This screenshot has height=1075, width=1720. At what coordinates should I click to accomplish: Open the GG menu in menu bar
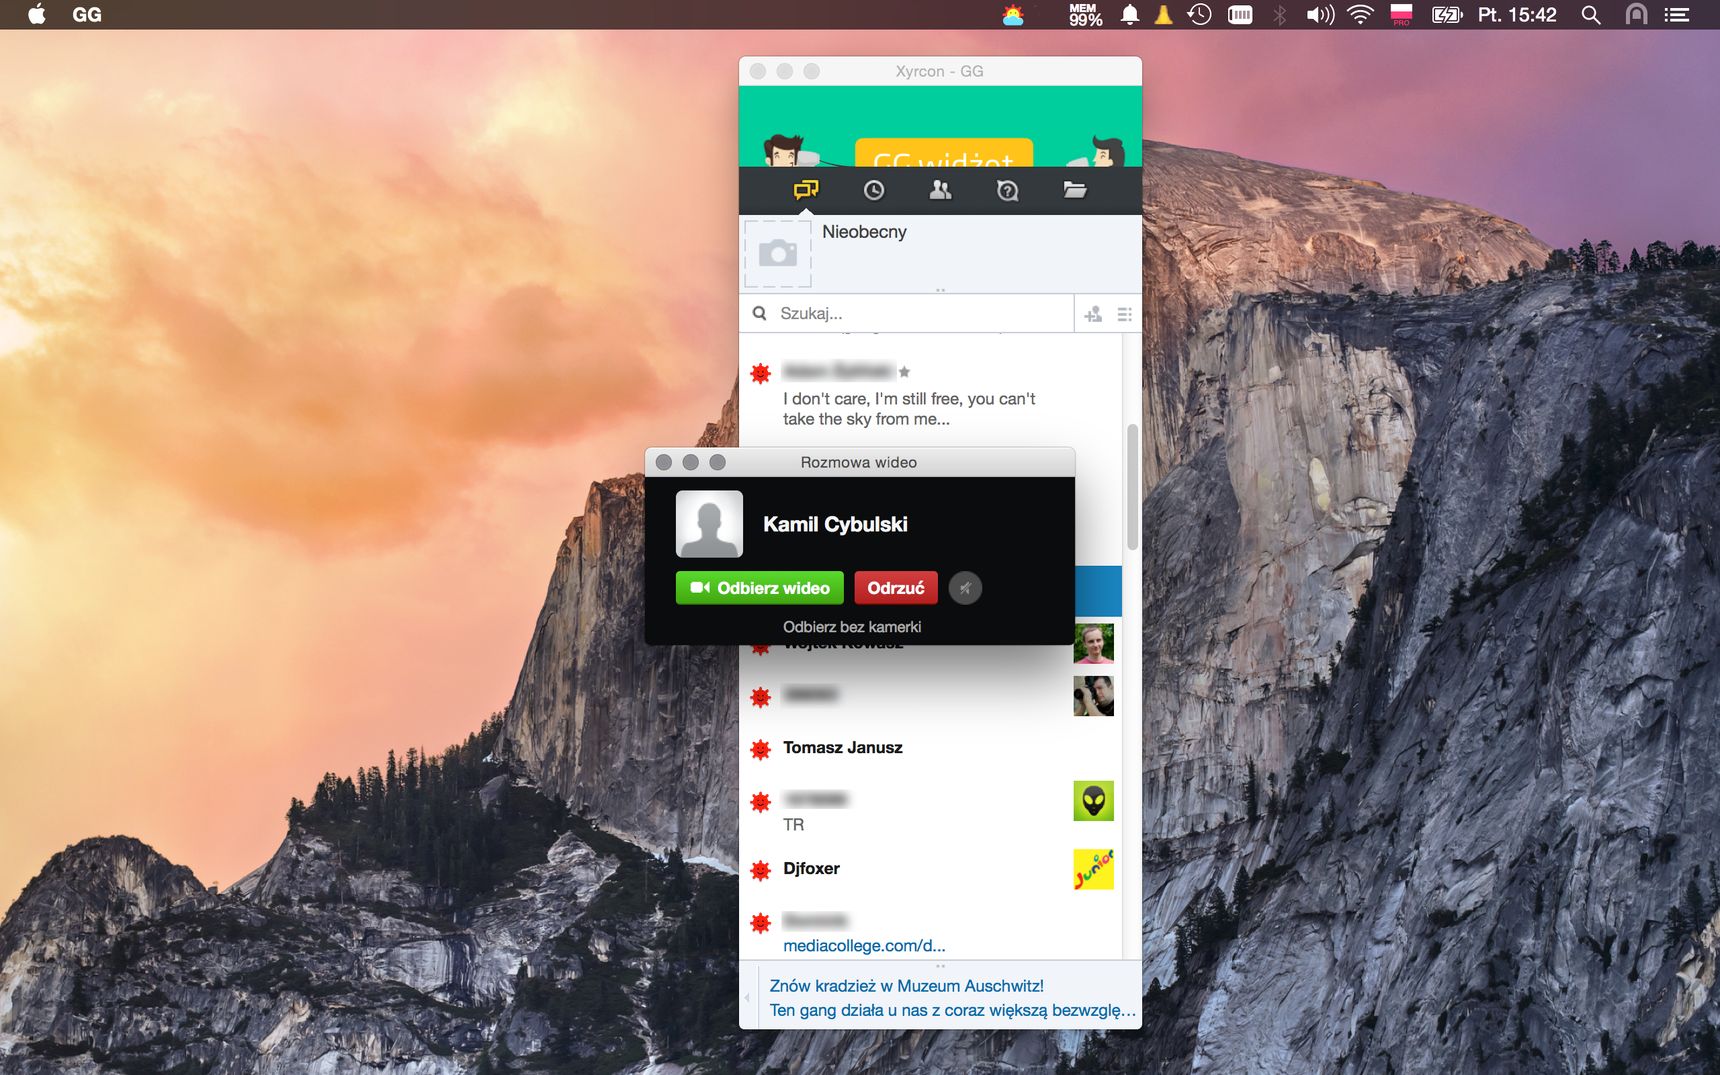pos(87,15)
